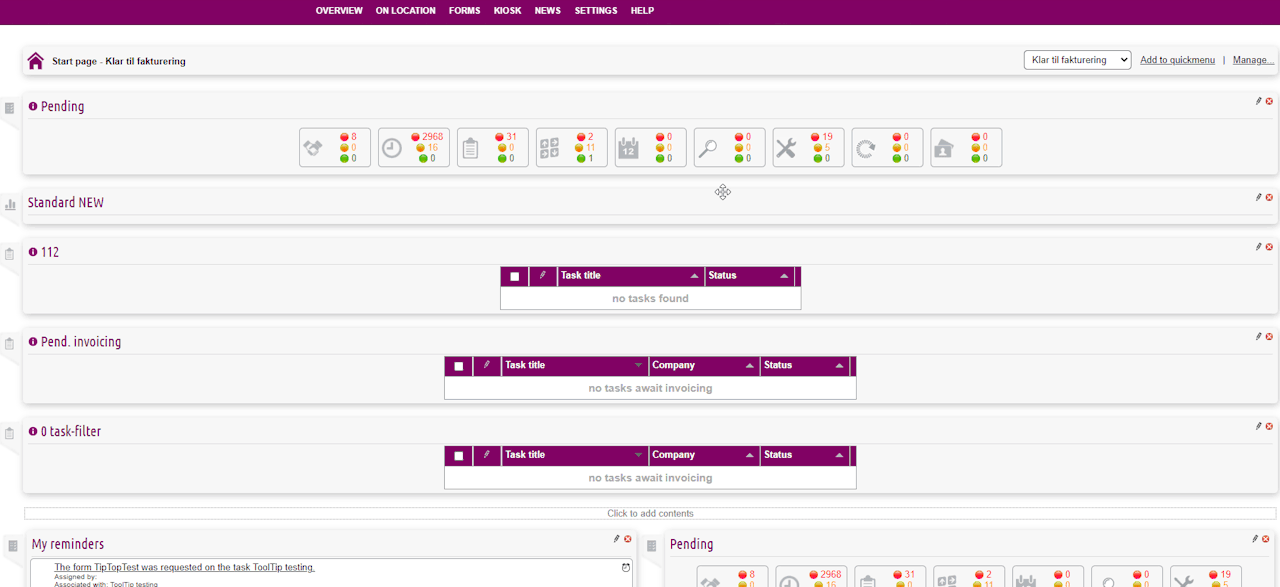Sort the 112 table by Status column
This screenshot has width=1280, height=587.
pos(748,276)
